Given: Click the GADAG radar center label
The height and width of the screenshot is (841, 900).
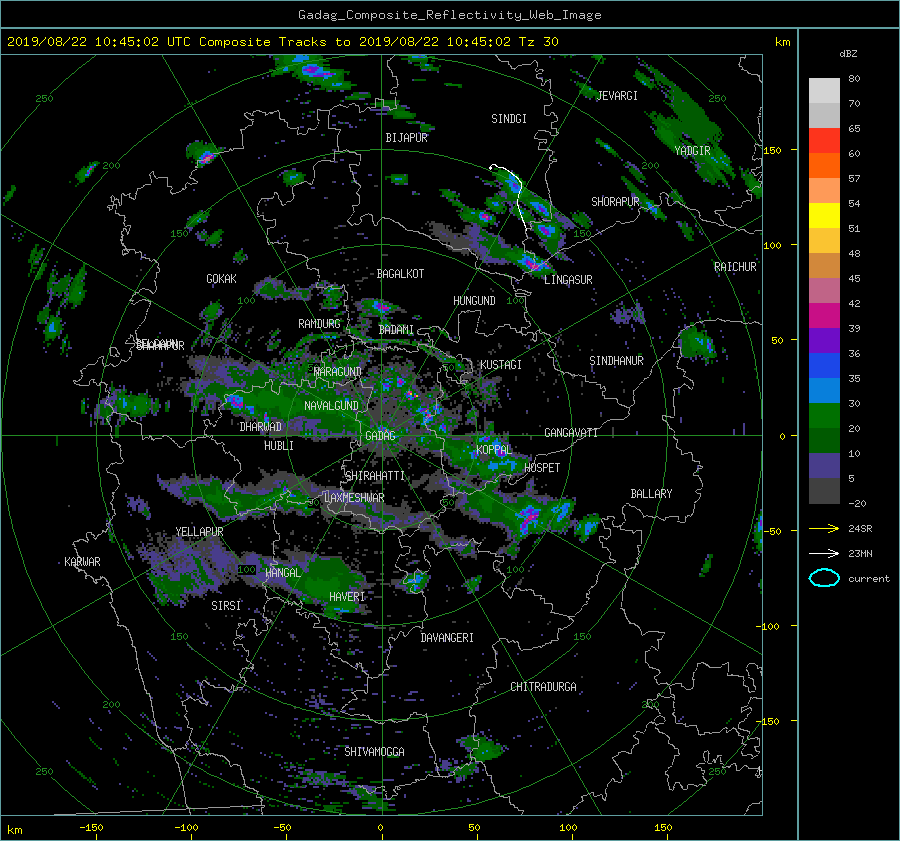Looking at the screenshot, I should click(x=380, y=436).
